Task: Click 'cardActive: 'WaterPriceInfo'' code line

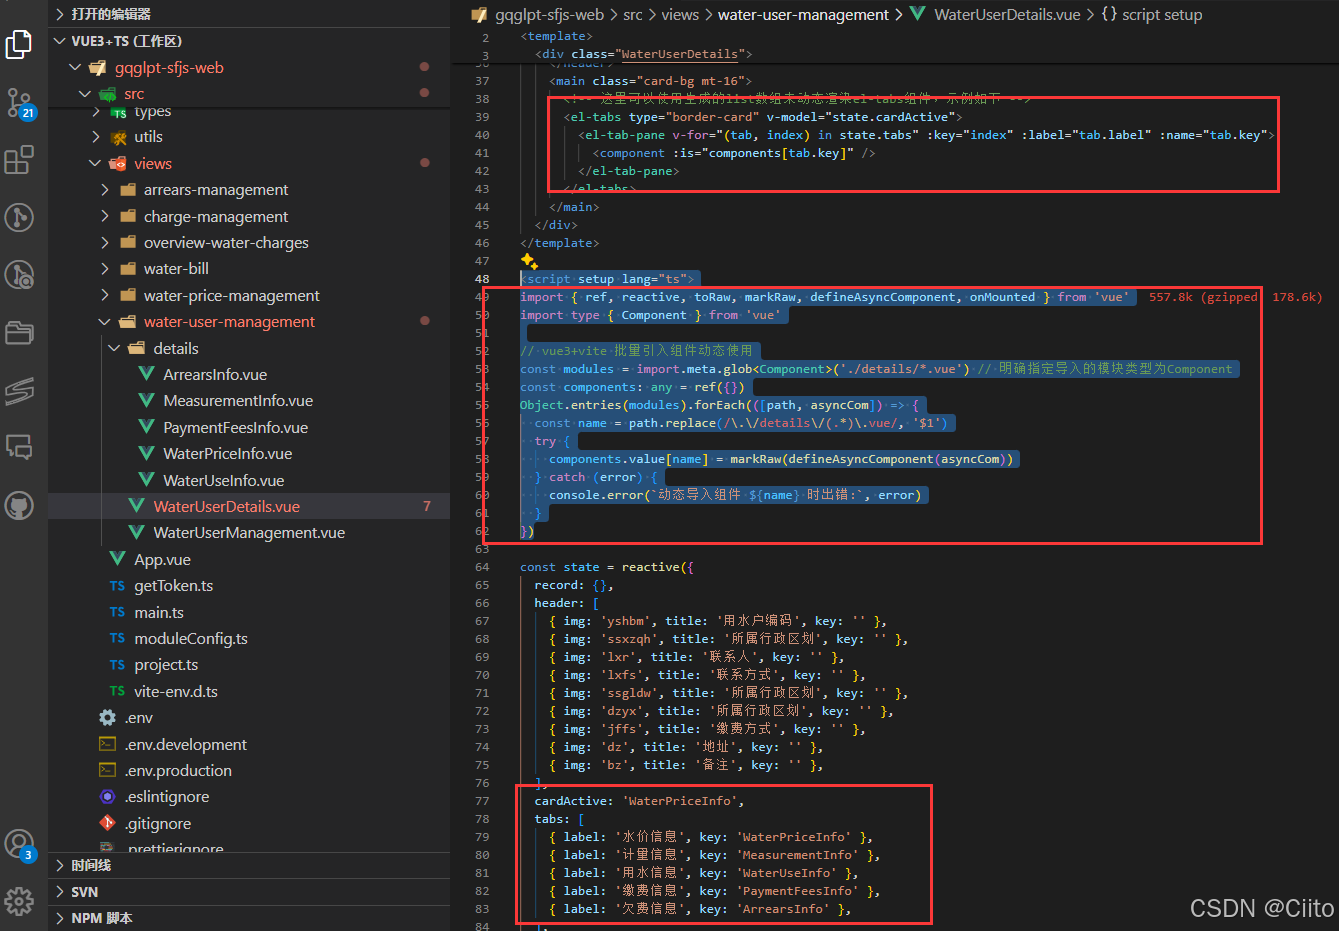Action: [x=639, y=801]
